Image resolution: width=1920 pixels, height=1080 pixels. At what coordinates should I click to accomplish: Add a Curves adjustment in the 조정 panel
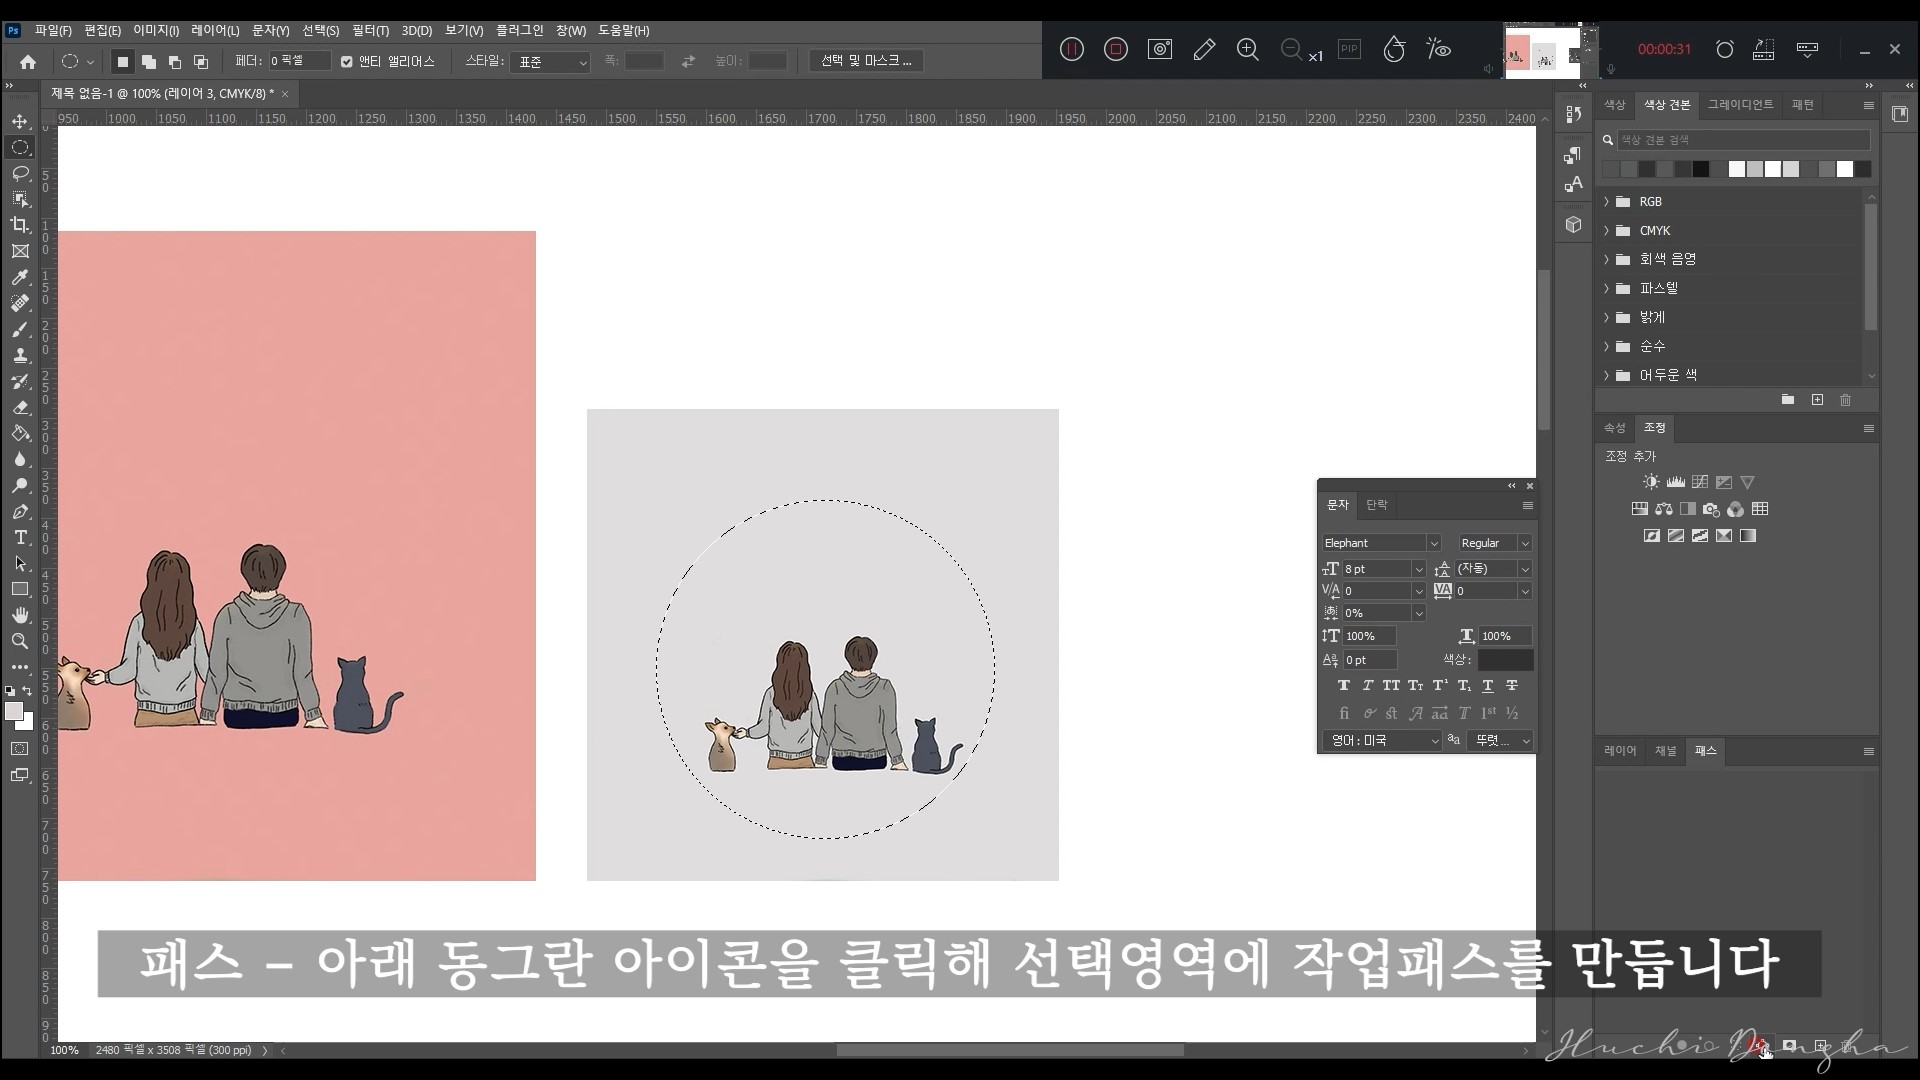[x=1700, y=482]
